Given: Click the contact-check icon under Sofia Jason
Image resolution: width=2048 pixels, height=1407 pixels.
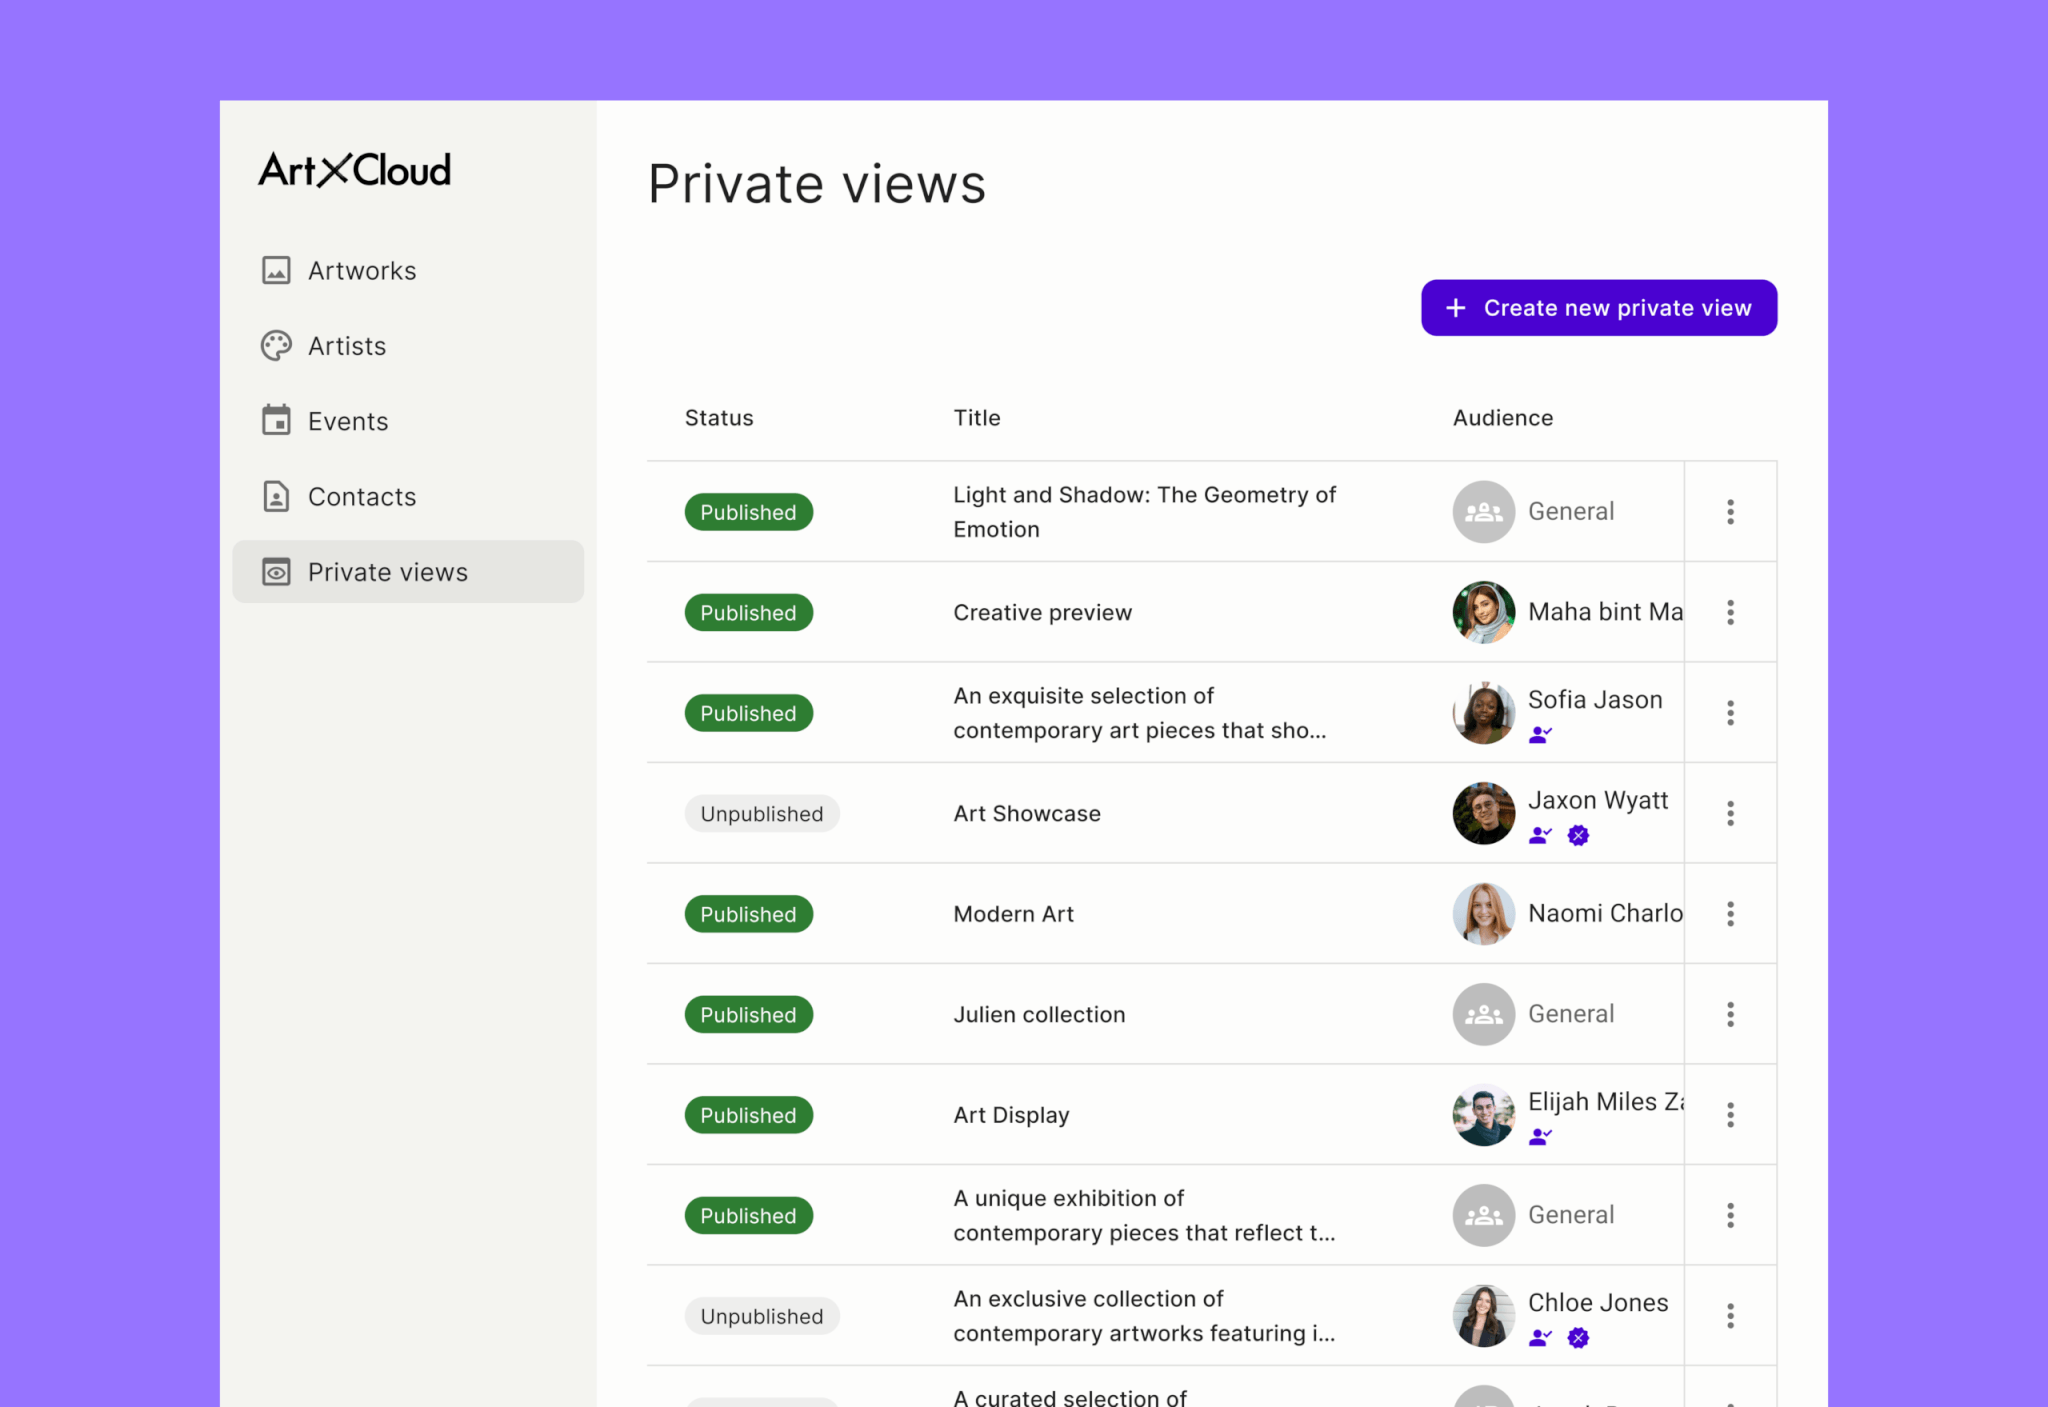Looking at the screenshot, I should point(1540,735).
